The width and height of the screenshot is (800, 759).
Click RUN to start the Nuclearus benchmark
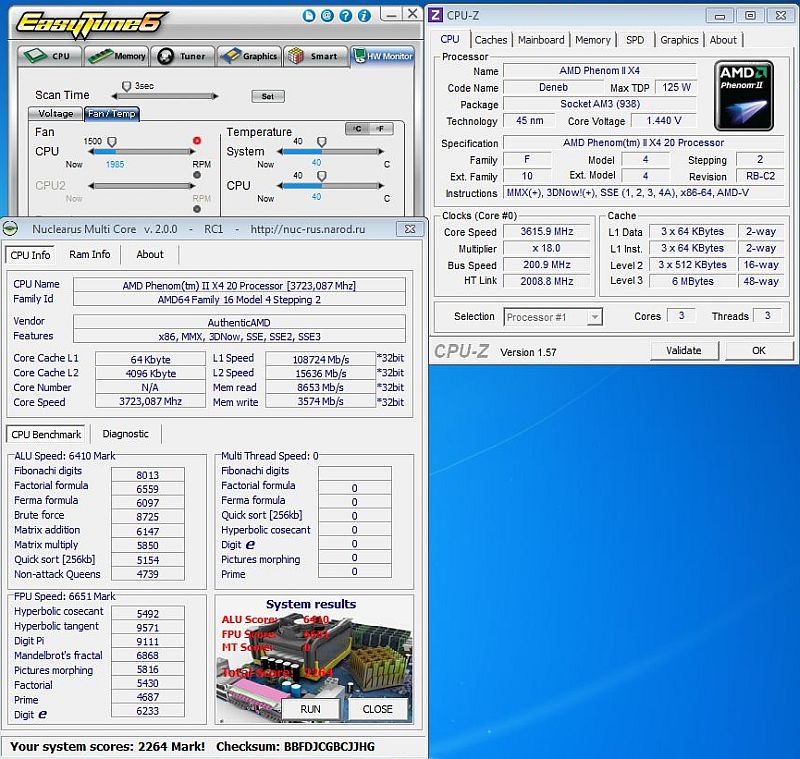tap(310, 710)
